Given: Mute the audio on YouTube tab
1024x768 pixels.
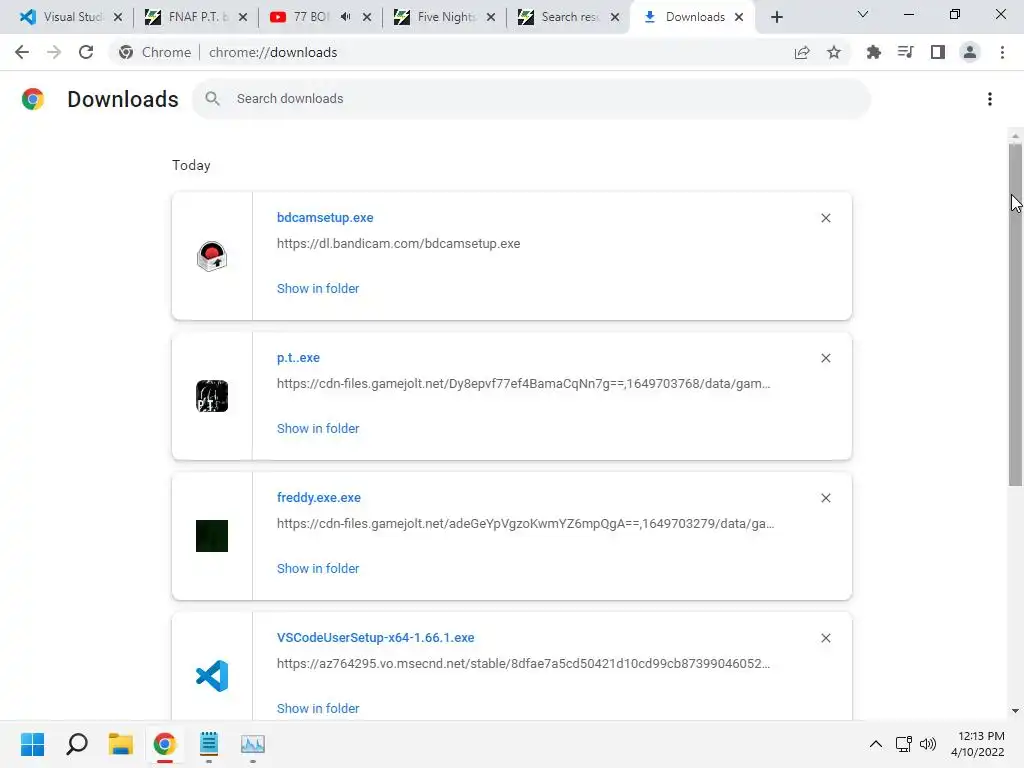Looking at the screenshot, I should [x=346, y=17].
